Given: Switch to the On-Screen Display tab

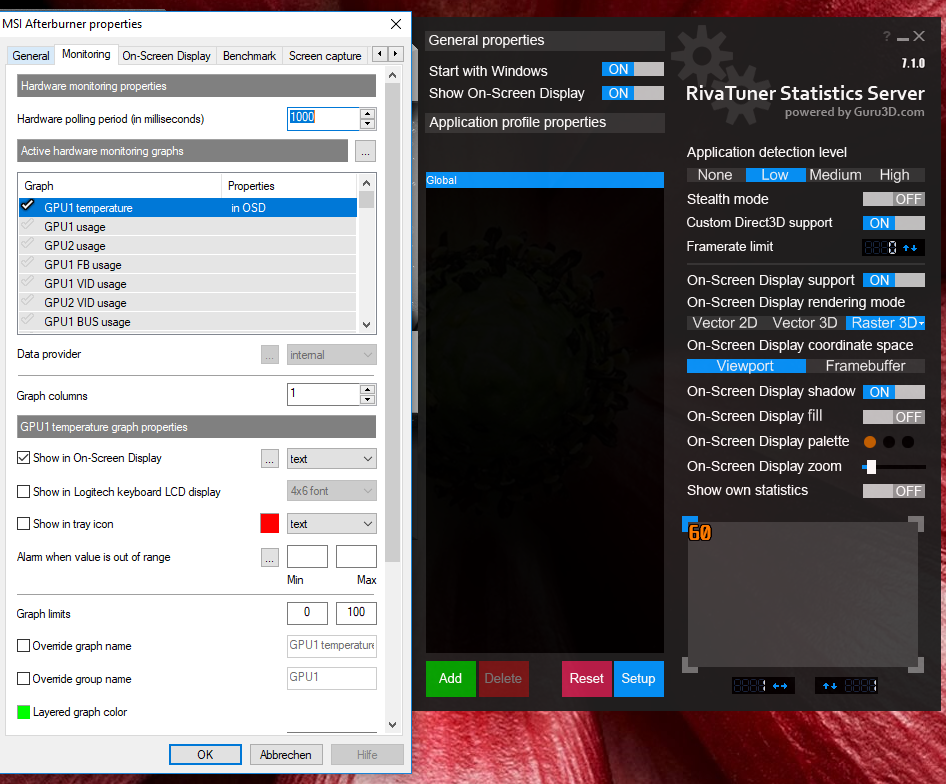Looking at the screenshot, I should coord(167,56).
